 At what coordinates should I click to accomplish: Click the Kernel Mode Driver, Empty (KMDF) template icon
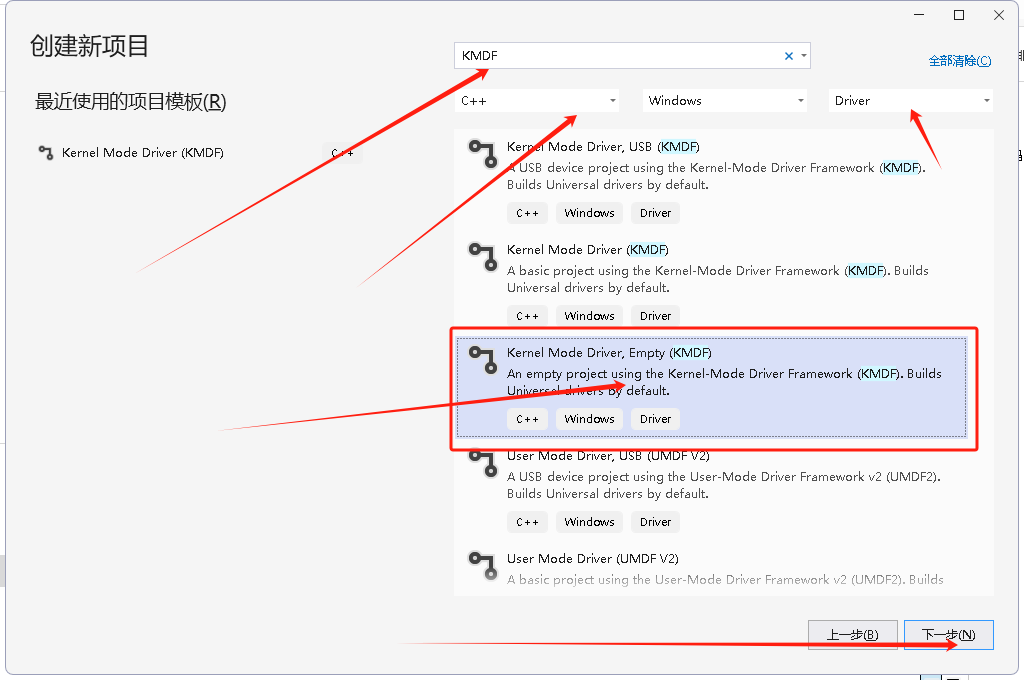pyautogui.click(x=483, y=360)
